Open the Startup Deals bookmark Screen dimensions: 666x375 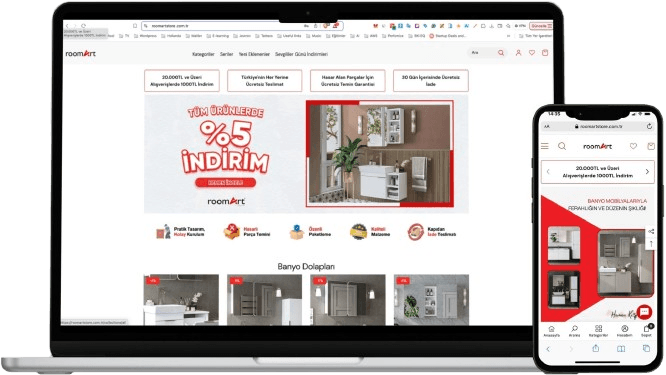[x=448, y=36]
